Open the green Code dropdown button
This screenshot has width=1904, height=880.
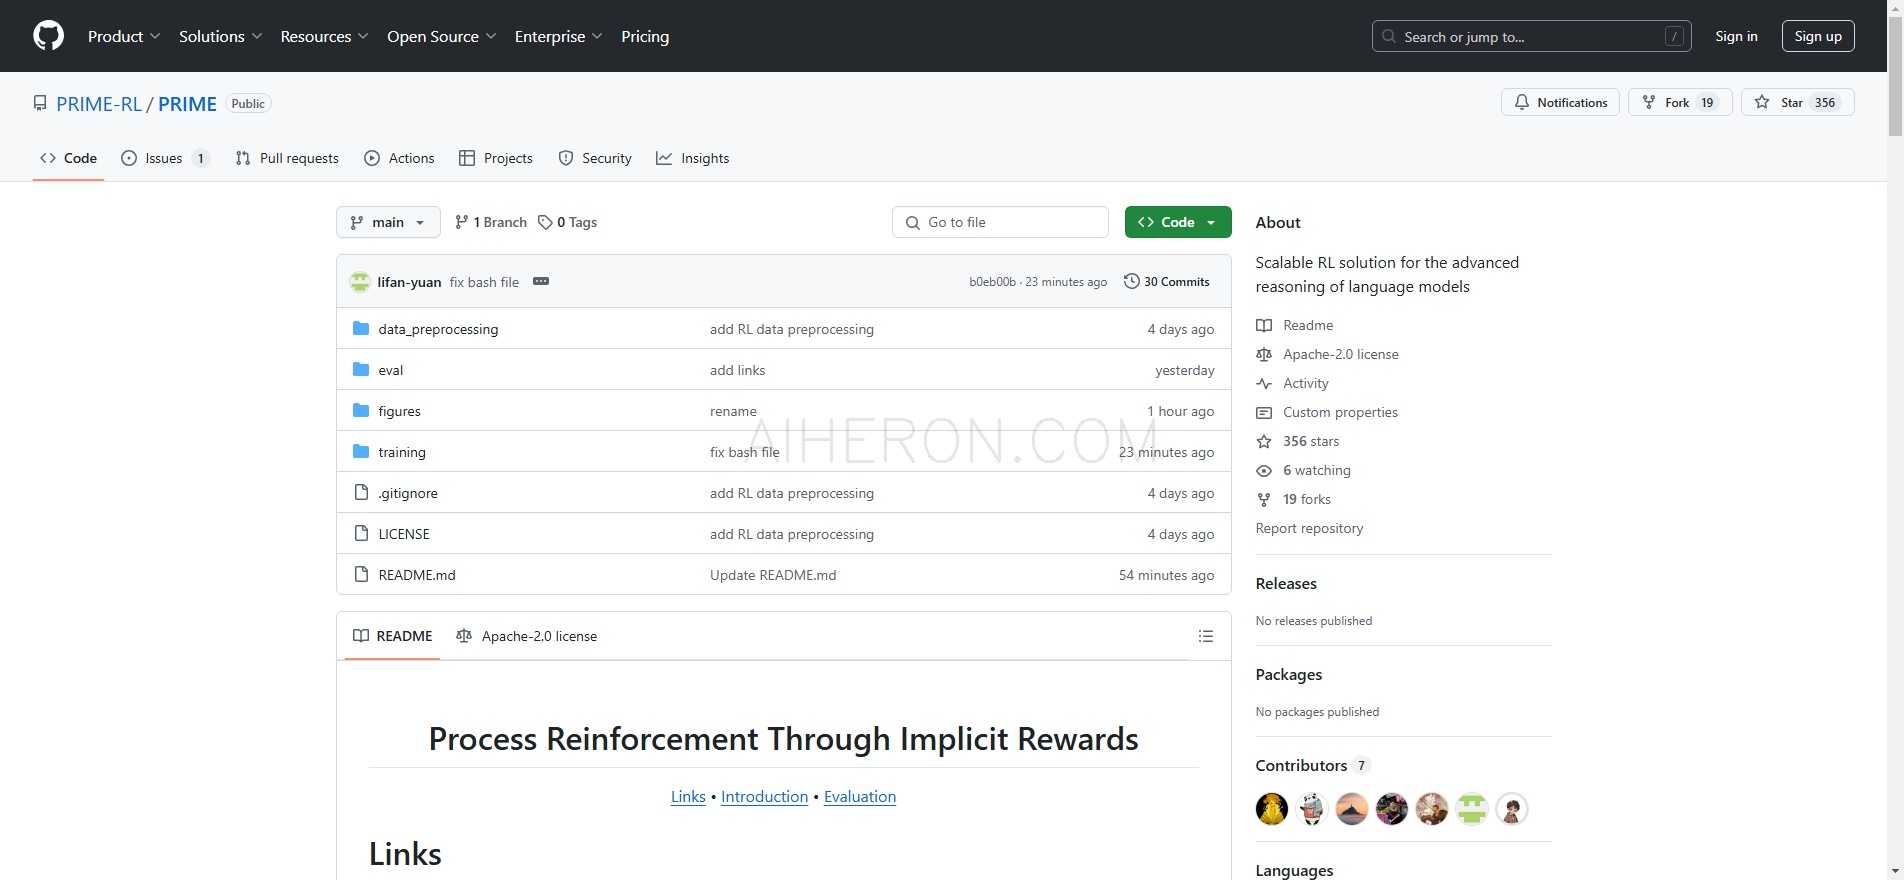1177,222
